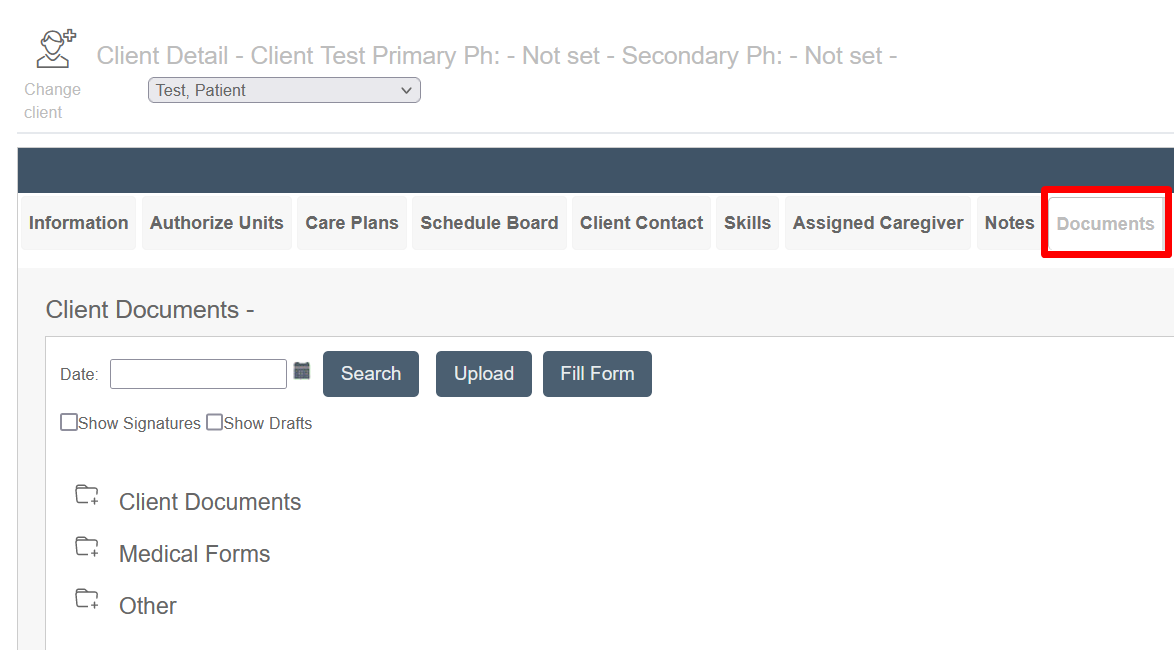Select the Documents tab
1174x650 pixels.
pyautogui.click(x=1105, y=224)
